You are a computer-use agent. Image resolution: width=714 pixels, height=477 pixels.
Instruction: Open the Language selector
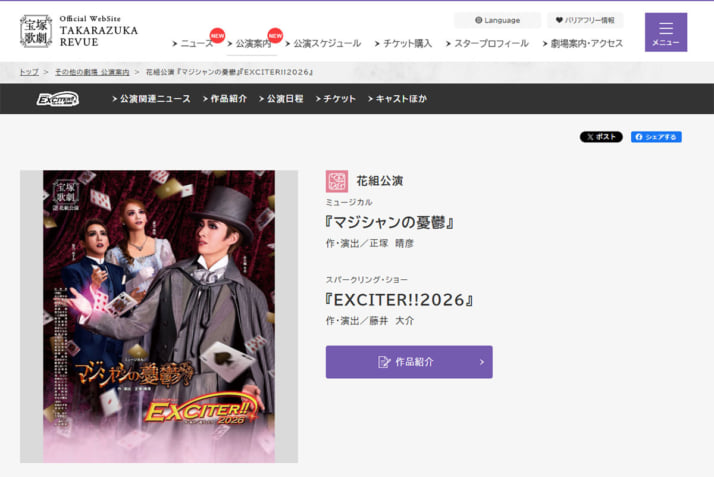[x=497, y=20]
